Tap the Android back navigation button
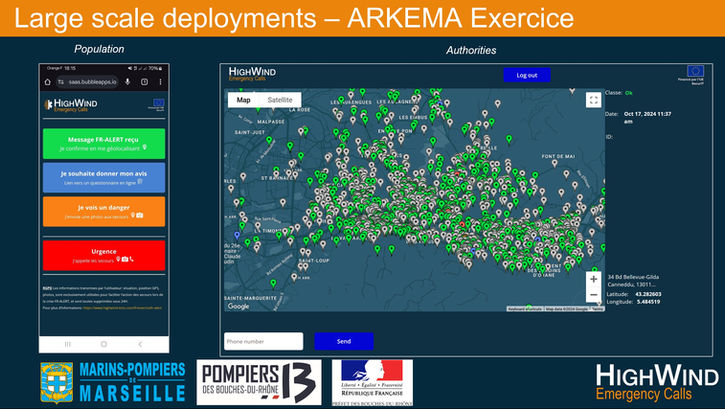The width and height of the screenshot is (725, 409). coord(140,344)
